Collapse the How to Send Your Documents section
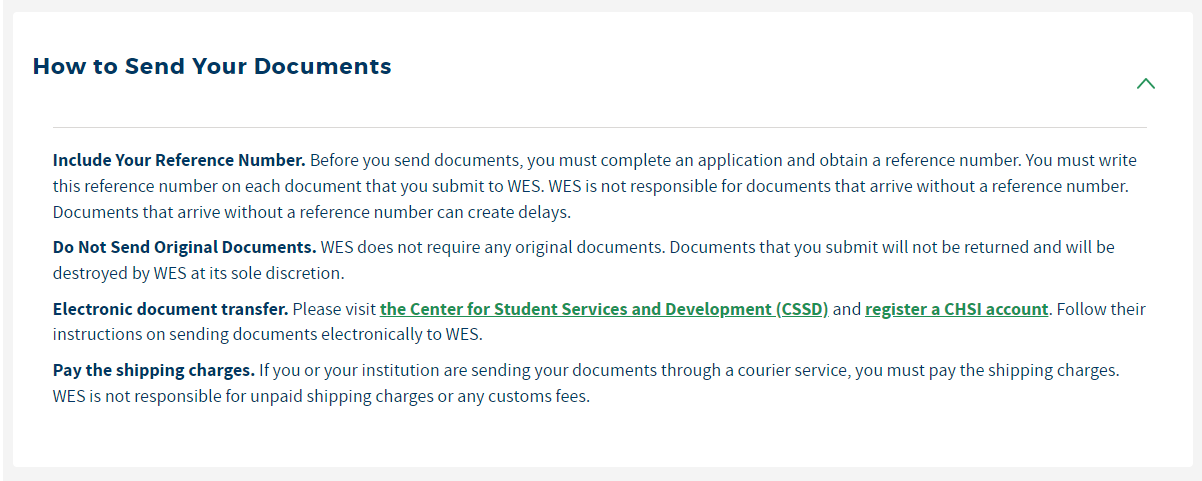 click(1145, 84)
